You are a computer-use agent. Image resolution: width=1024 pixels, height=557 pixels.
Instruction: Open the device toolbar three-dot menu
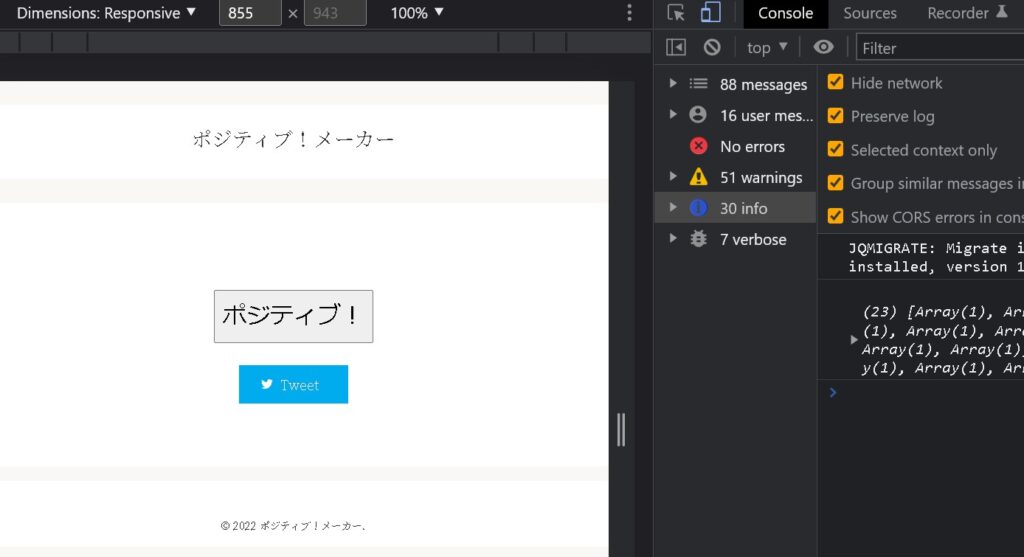629,13
